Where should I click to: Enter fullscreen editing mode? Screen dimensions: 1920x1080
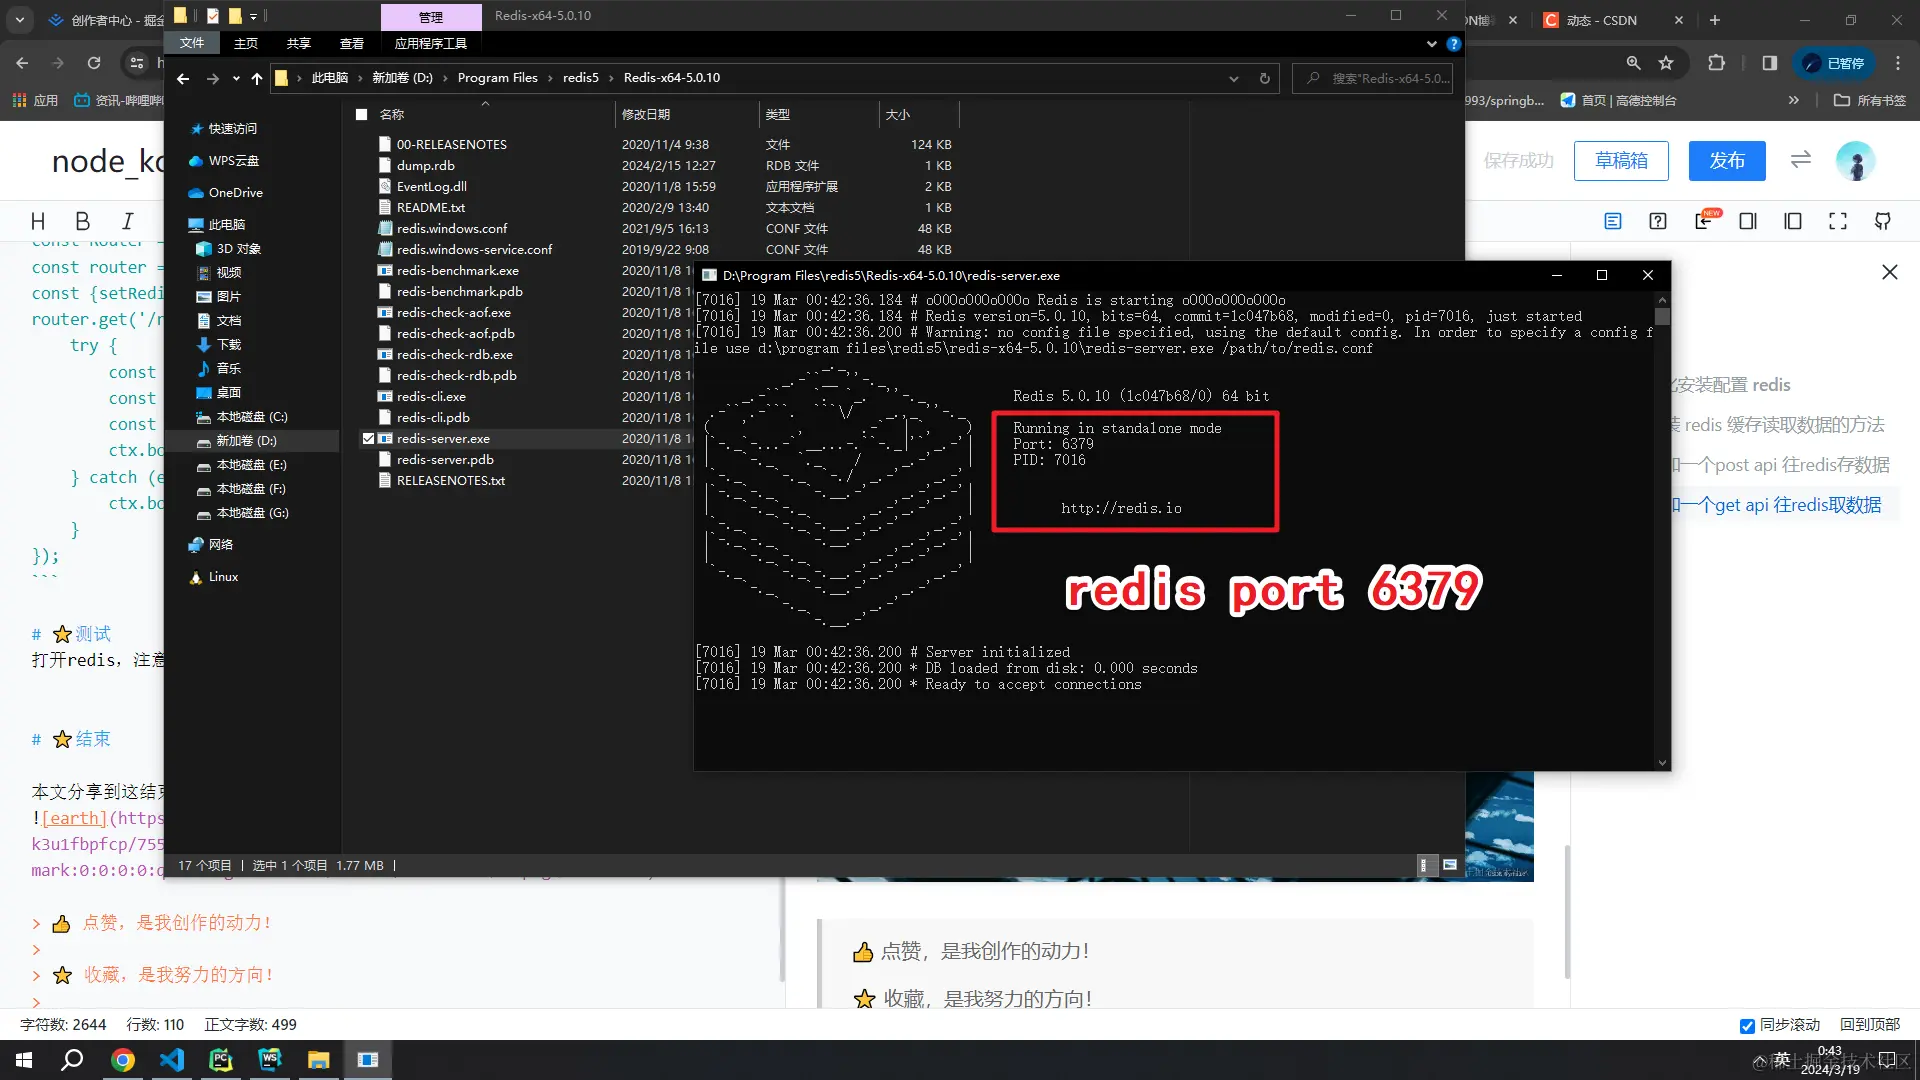(1838, 221)
